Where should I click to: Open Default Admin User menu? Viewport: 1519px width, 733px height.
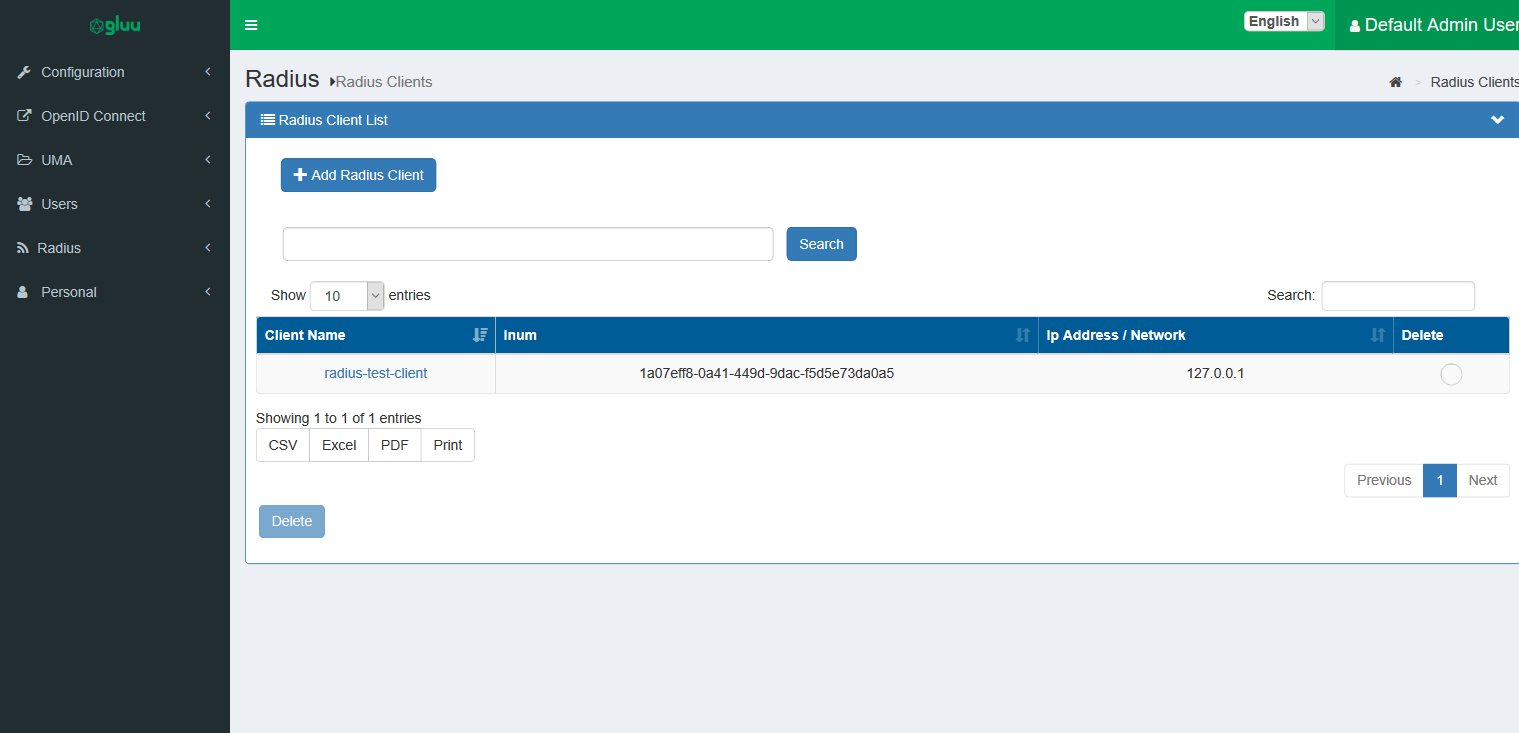[1432, 25]
